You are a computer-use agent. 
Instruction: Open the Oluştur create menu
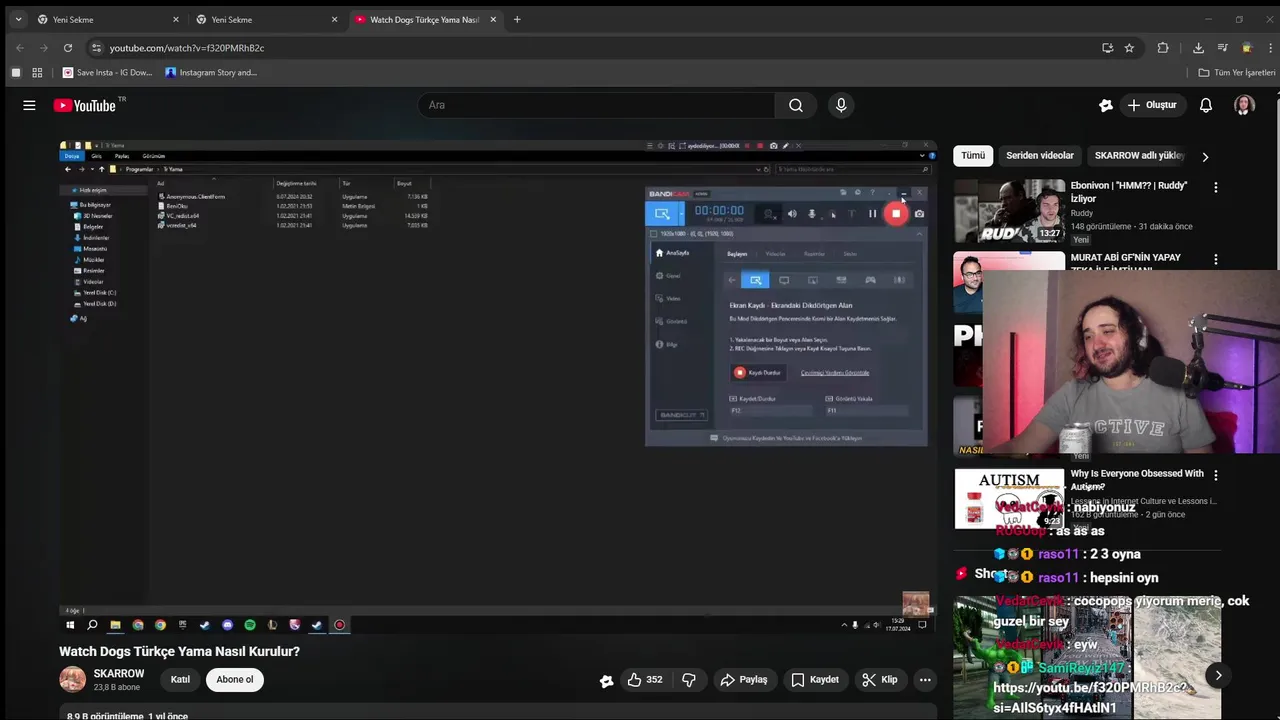pyautogui.click(x=1152, y=105)
